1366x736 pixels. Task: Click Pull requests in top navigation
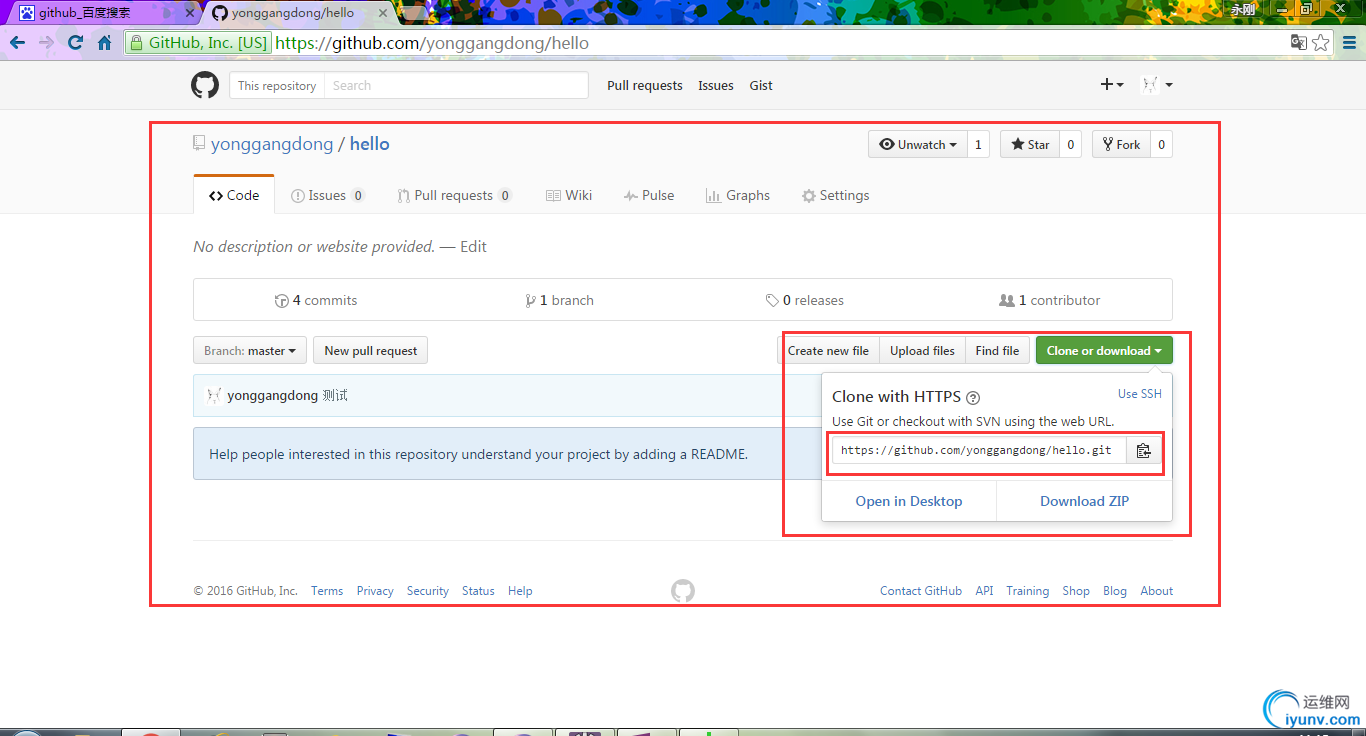tap(645, 86)
